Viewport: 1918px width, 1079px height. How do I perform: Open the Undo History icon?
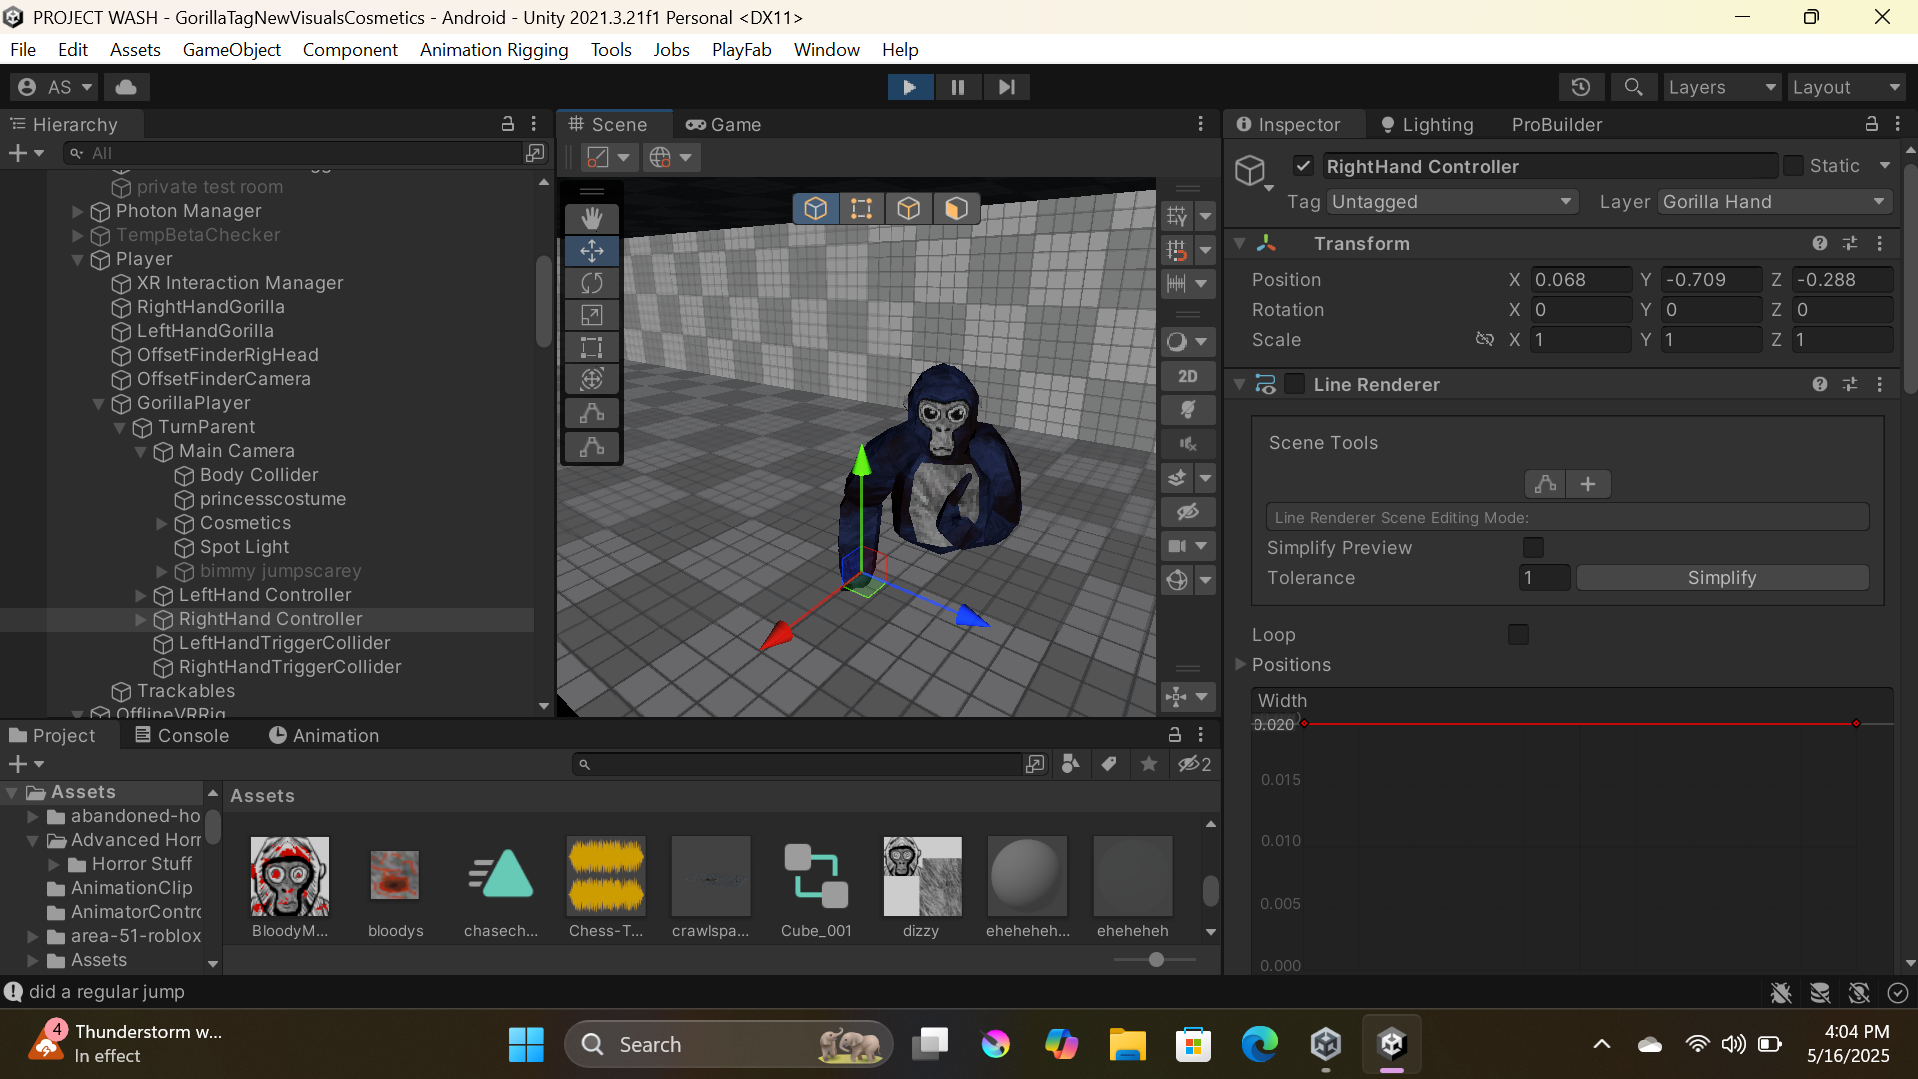coord(1581,87)
